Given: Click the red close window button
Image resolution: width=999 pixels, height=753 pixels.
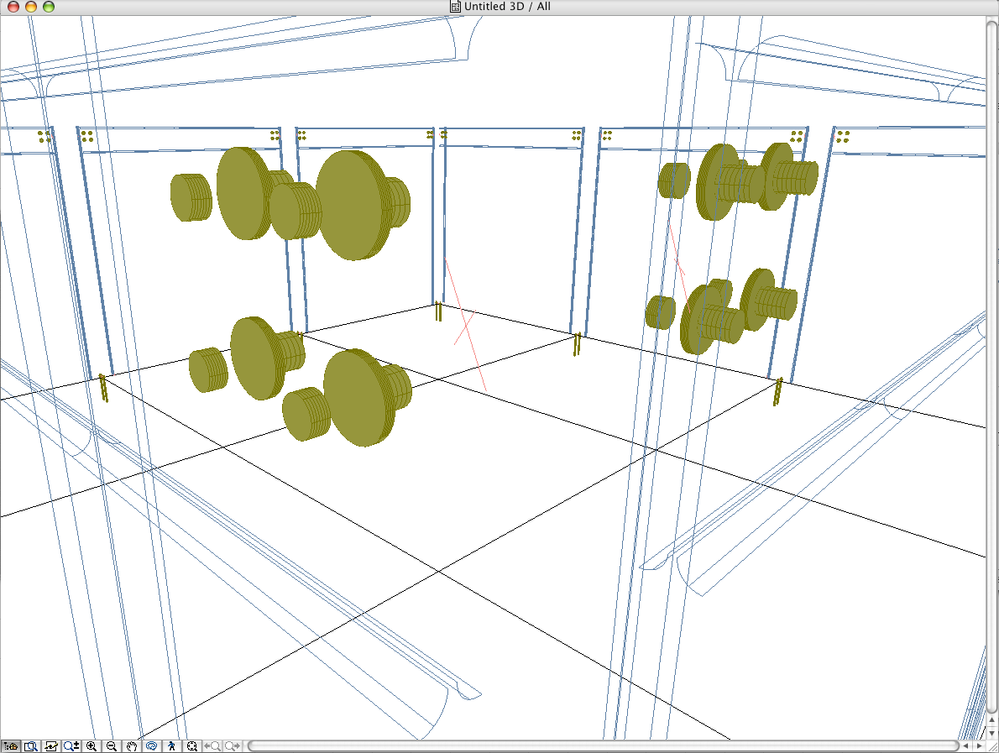Looking at the screenshot, I should tap(13, 6).
